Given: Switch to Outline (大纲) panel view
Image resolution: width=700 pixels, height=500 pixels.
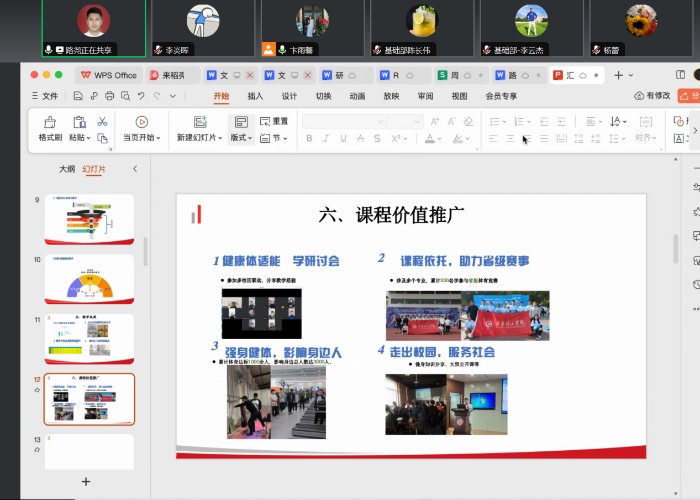Looking at the screenshot, I should point(67,170).
